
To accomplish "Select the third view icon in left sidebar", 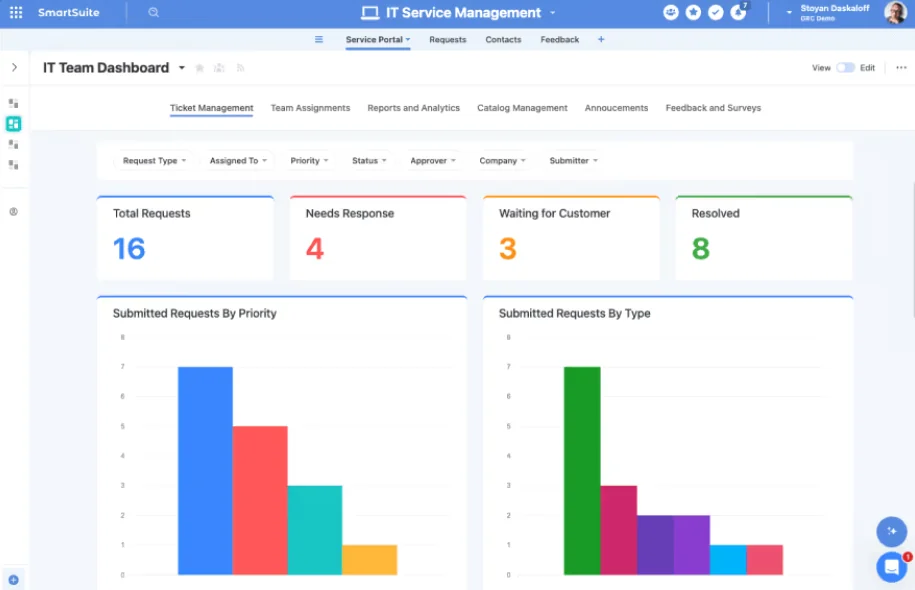I will click(13, 144).
